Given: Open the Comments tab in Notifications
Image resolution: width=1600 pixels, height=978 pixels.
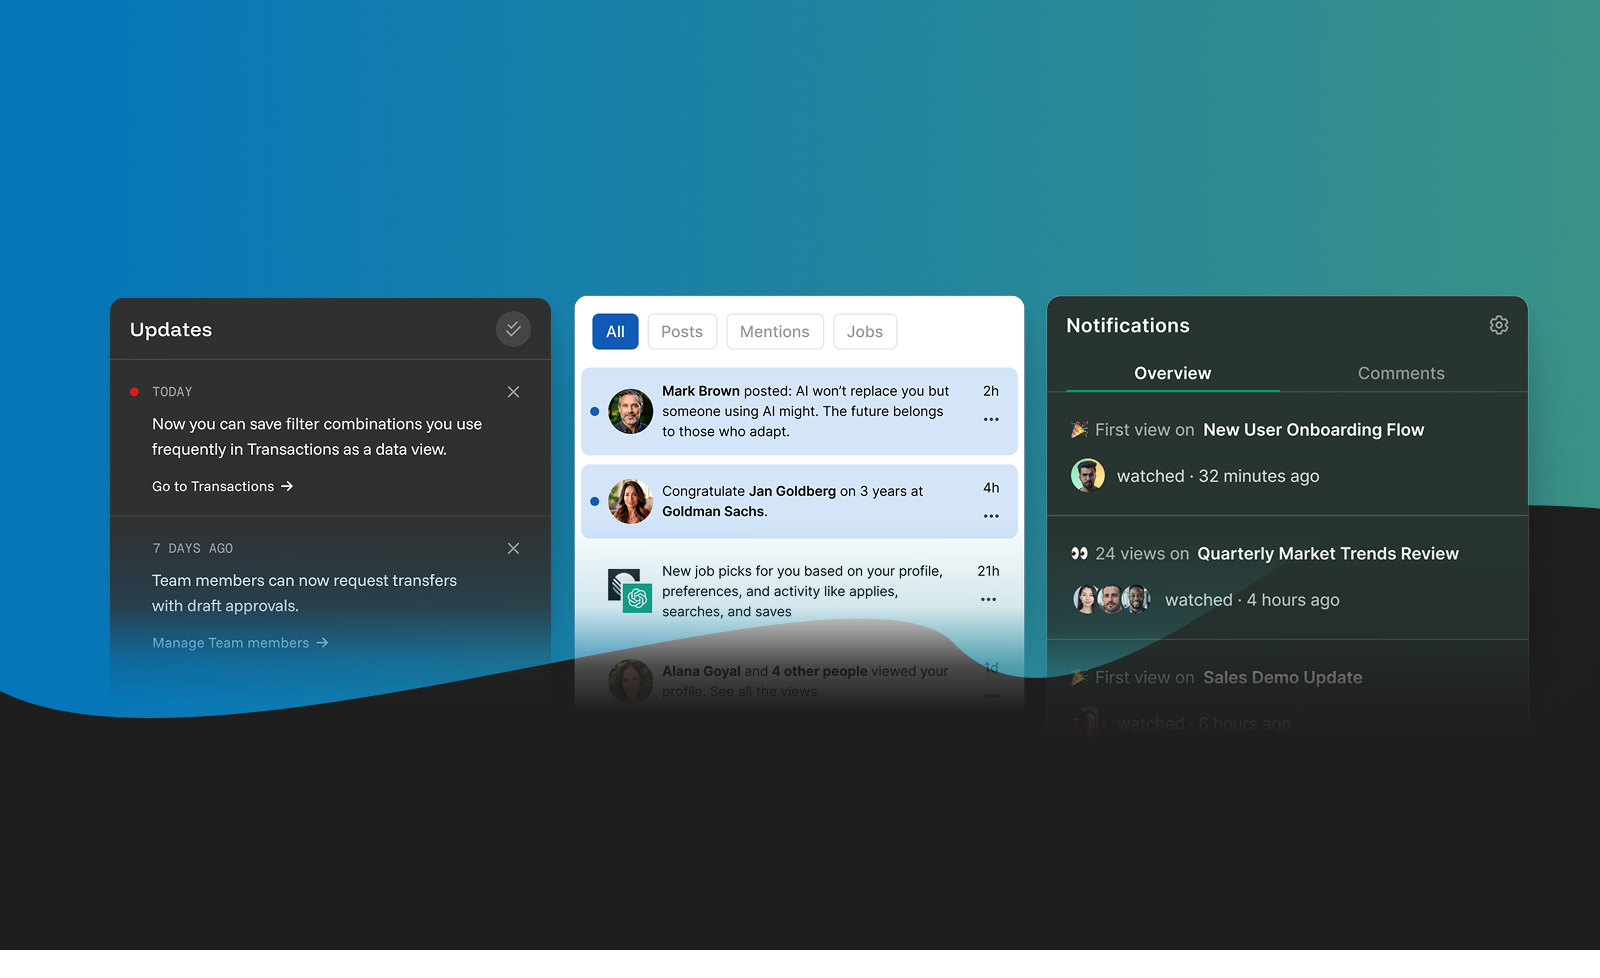Looking at the screenshot, I should tap(1400, 373).
